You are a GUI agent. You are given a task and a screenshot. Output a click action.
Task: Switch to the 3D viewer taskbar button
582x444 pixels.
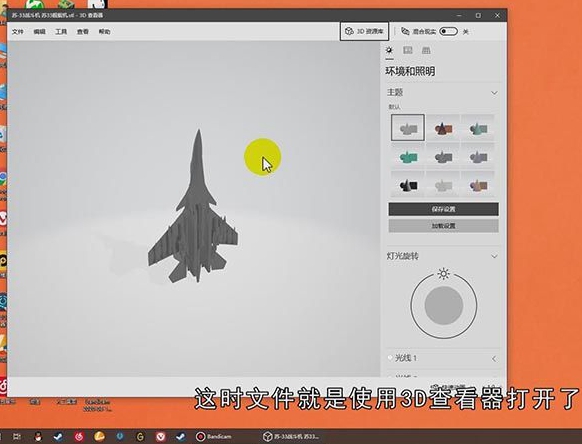(291, 437)
